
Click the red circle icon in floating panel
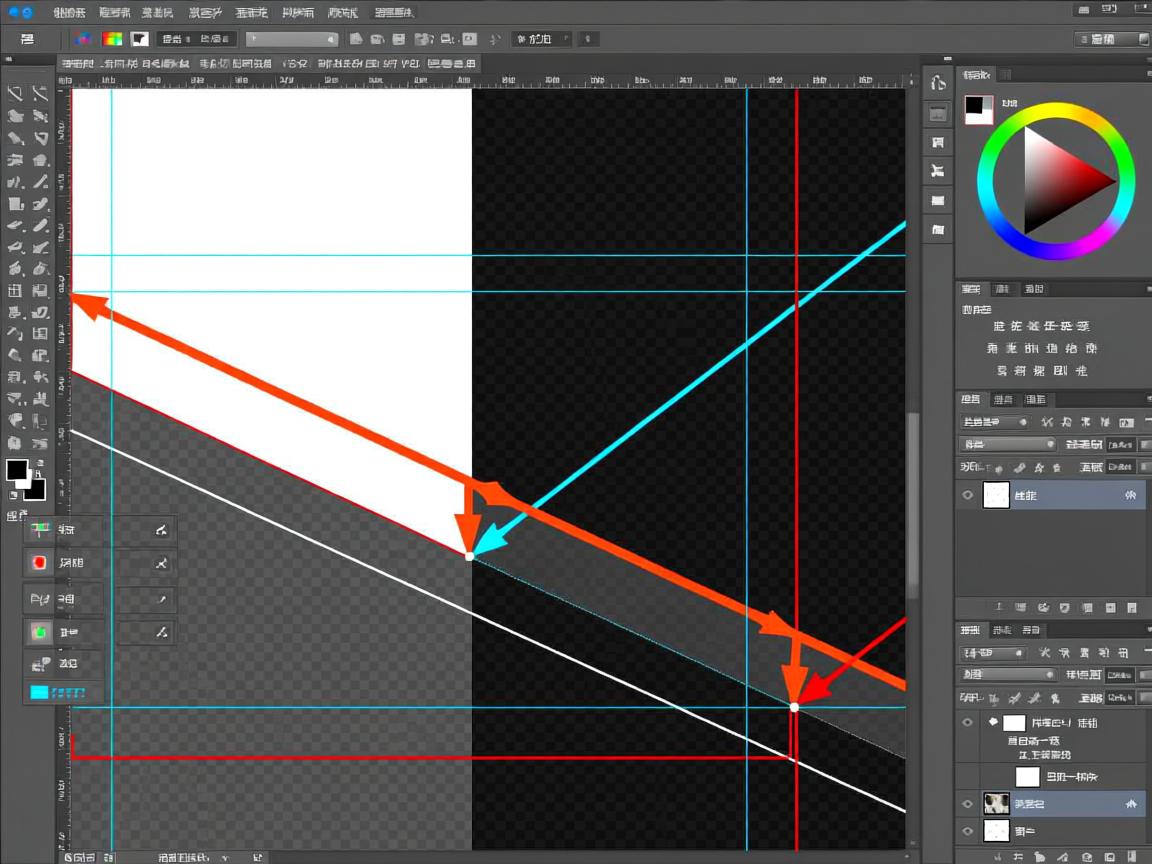point(40,563)
